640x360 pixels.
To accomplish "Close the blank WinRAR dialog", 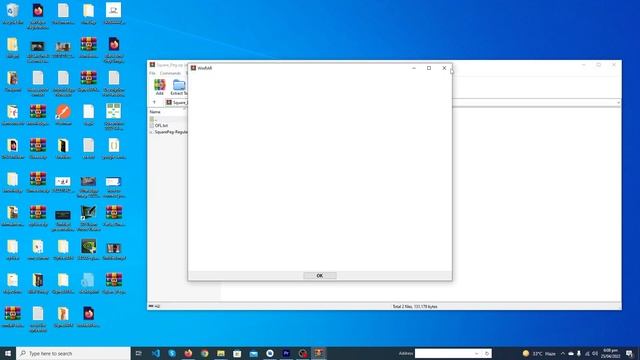I will [x=444, y=68].
